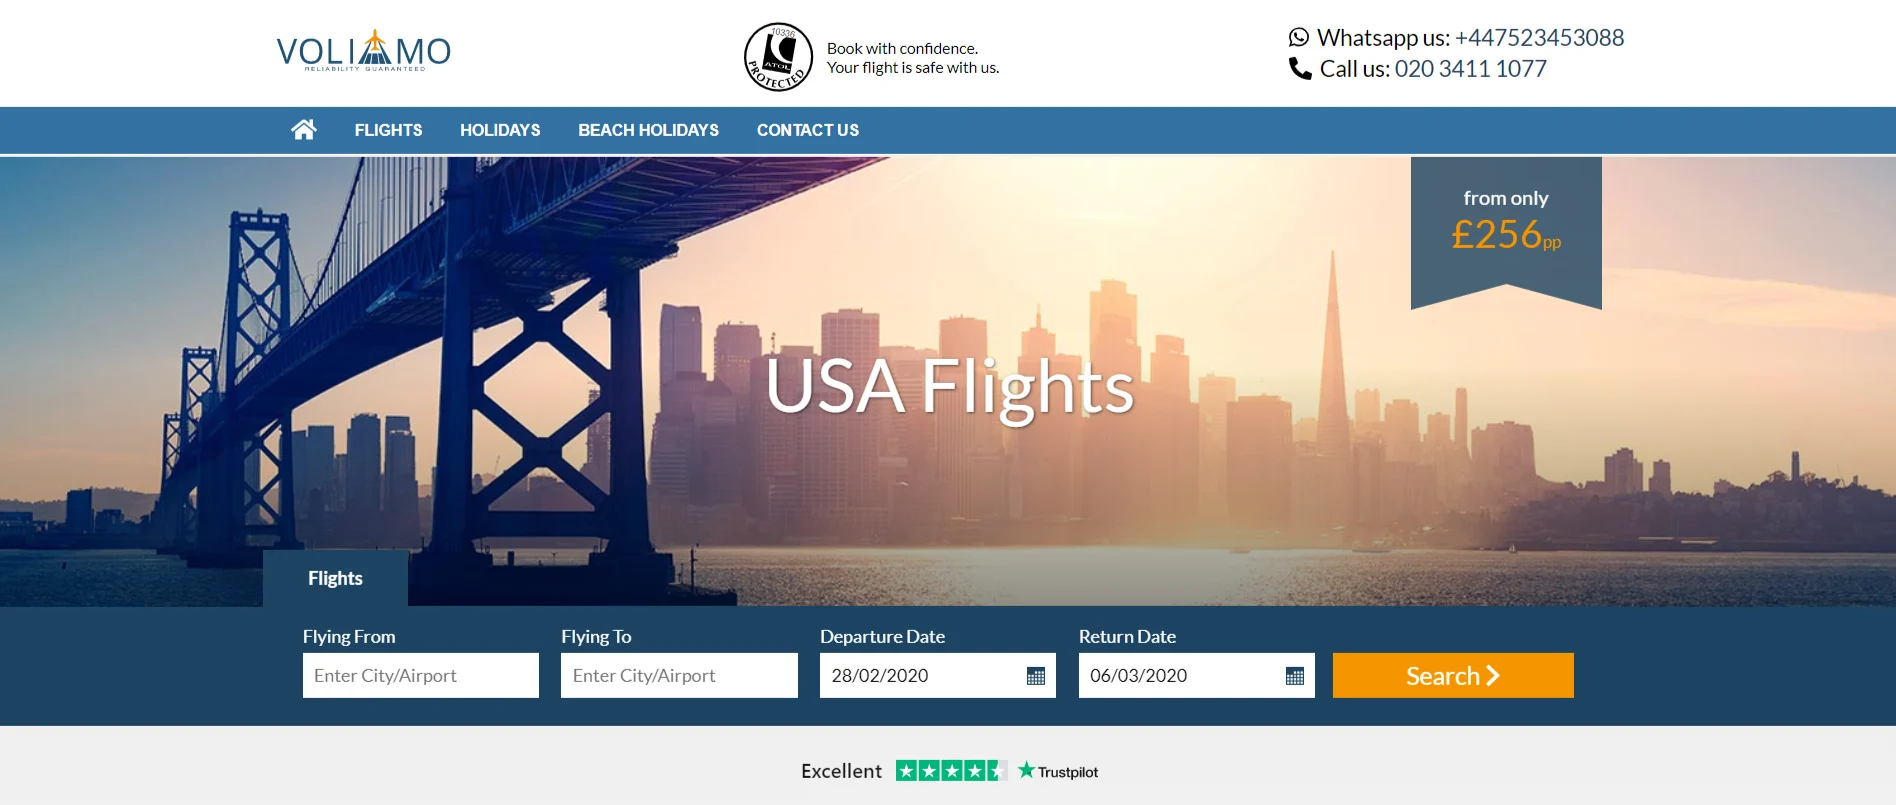The image size is (1896, 805).
Task: Click the phone handset icon
Action: pos(1300,68)
